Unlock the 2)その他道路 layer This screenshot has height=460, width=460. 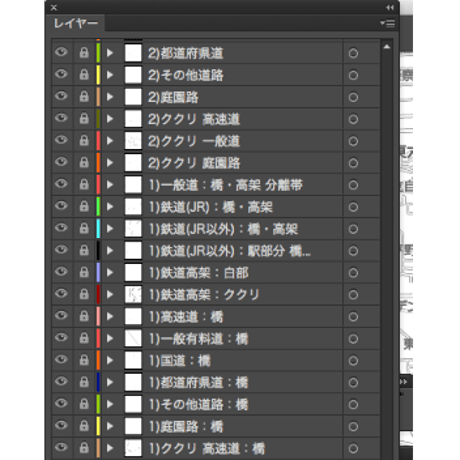coord(84,75)
